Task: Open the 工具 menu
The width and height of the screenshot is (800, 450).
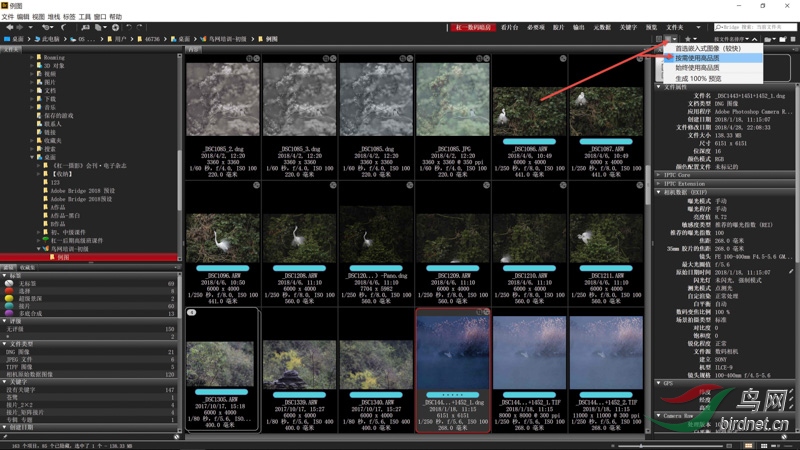Action: point(85,17)
